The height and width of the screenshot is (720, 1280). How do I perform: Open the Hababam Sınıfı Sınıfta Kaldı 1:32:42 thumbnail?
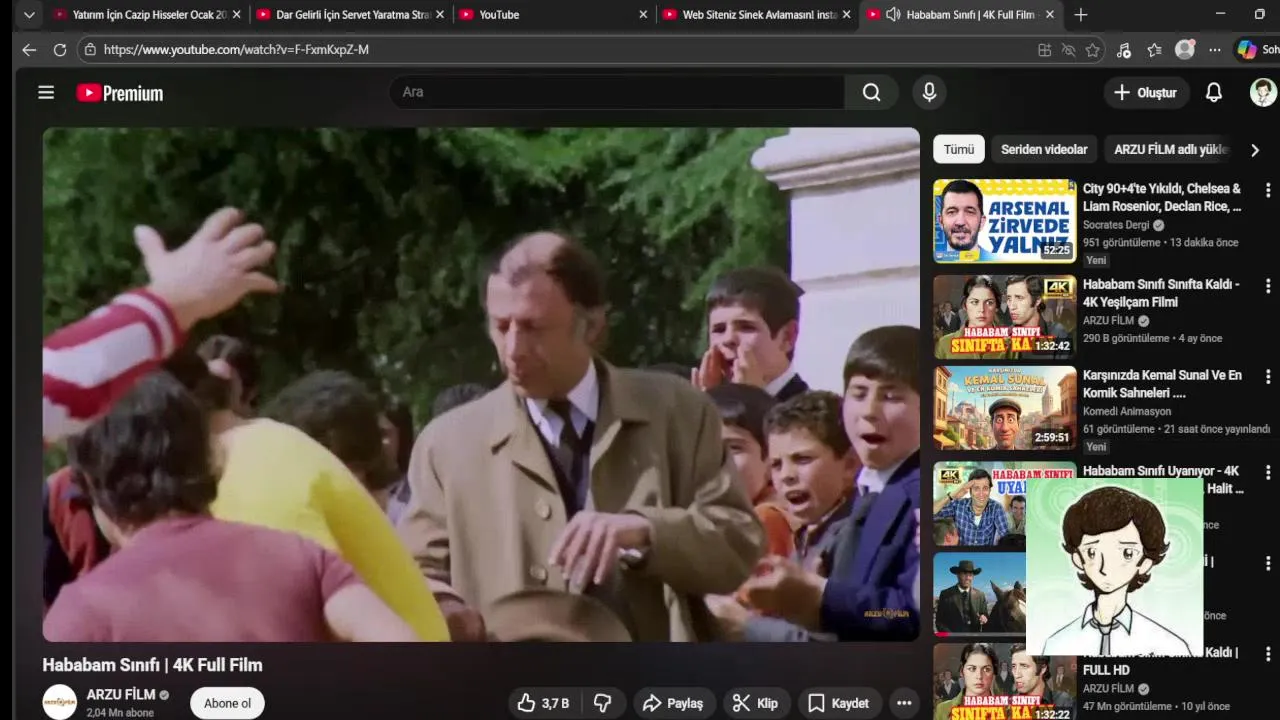pyautogui.click(x=1005, y=317)
